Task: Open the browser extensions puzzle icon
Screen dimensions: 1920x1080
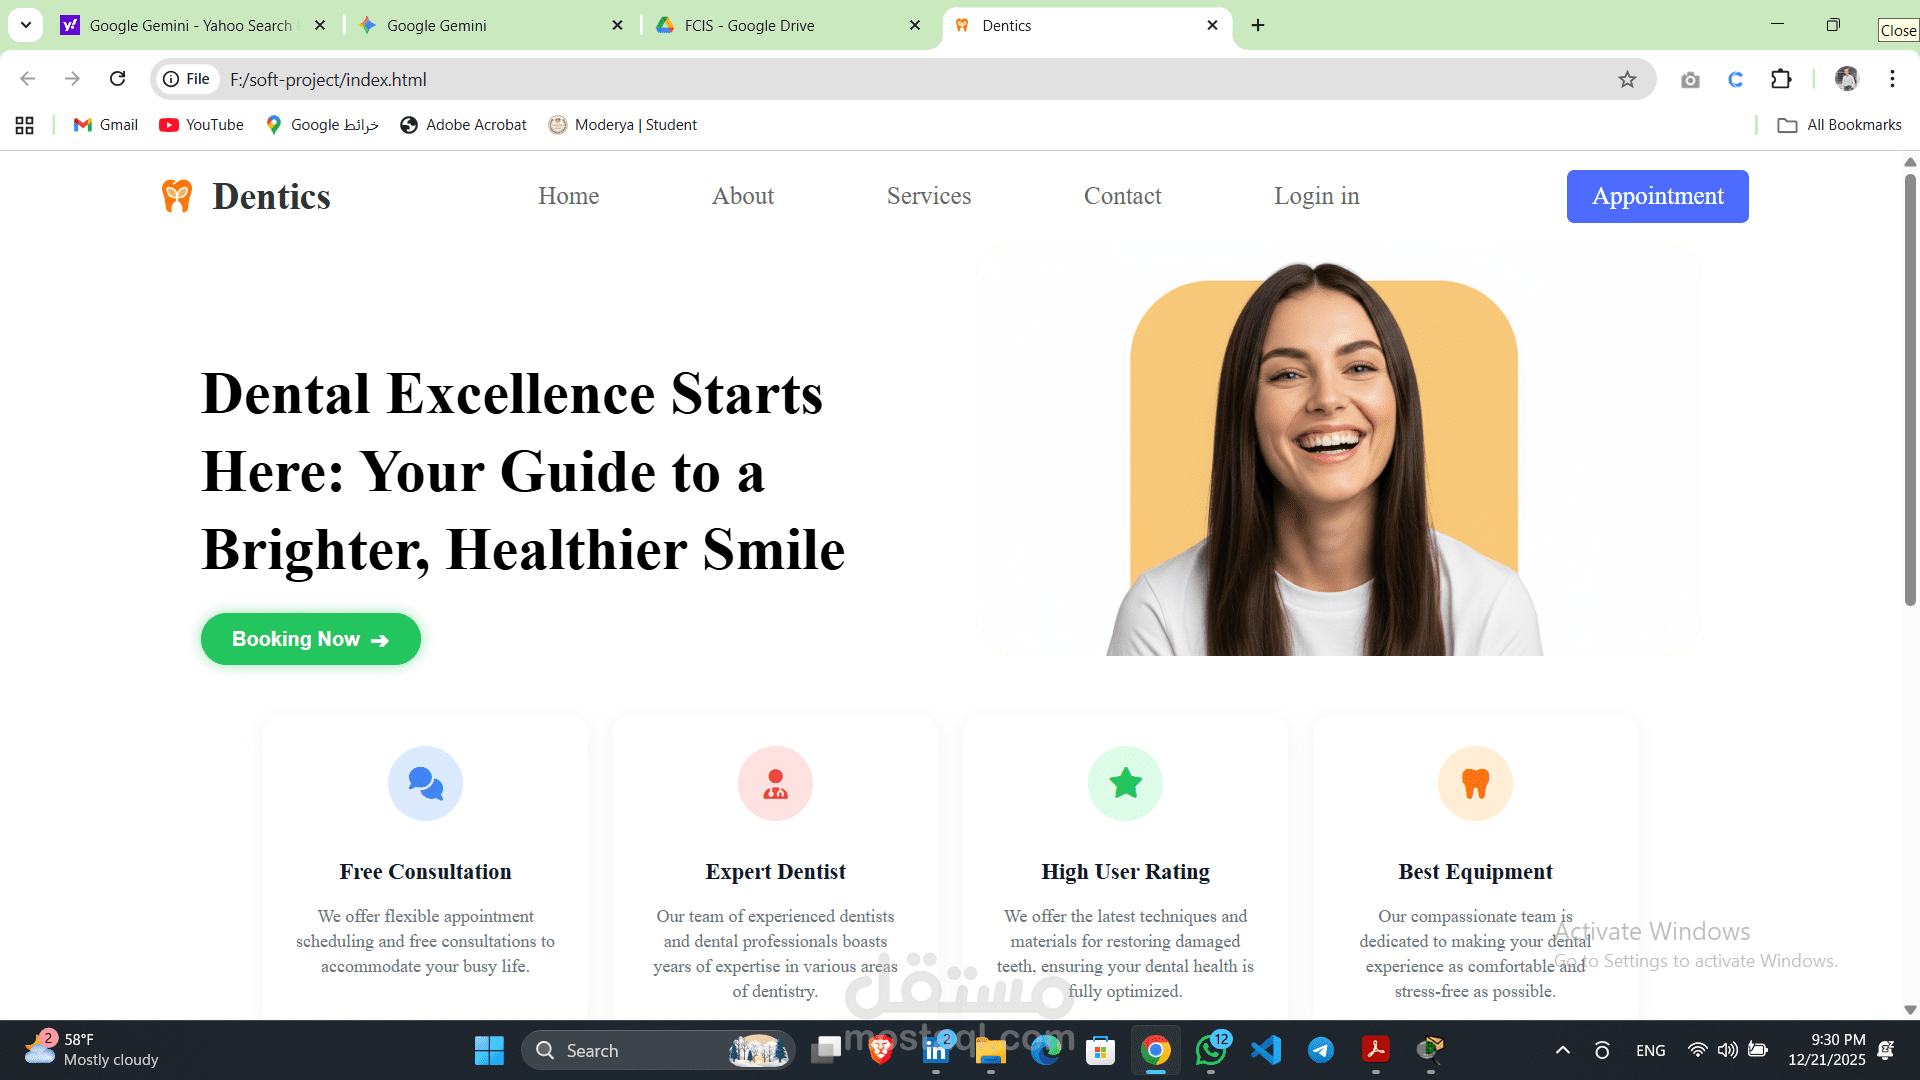Action: pos(1781,79)
